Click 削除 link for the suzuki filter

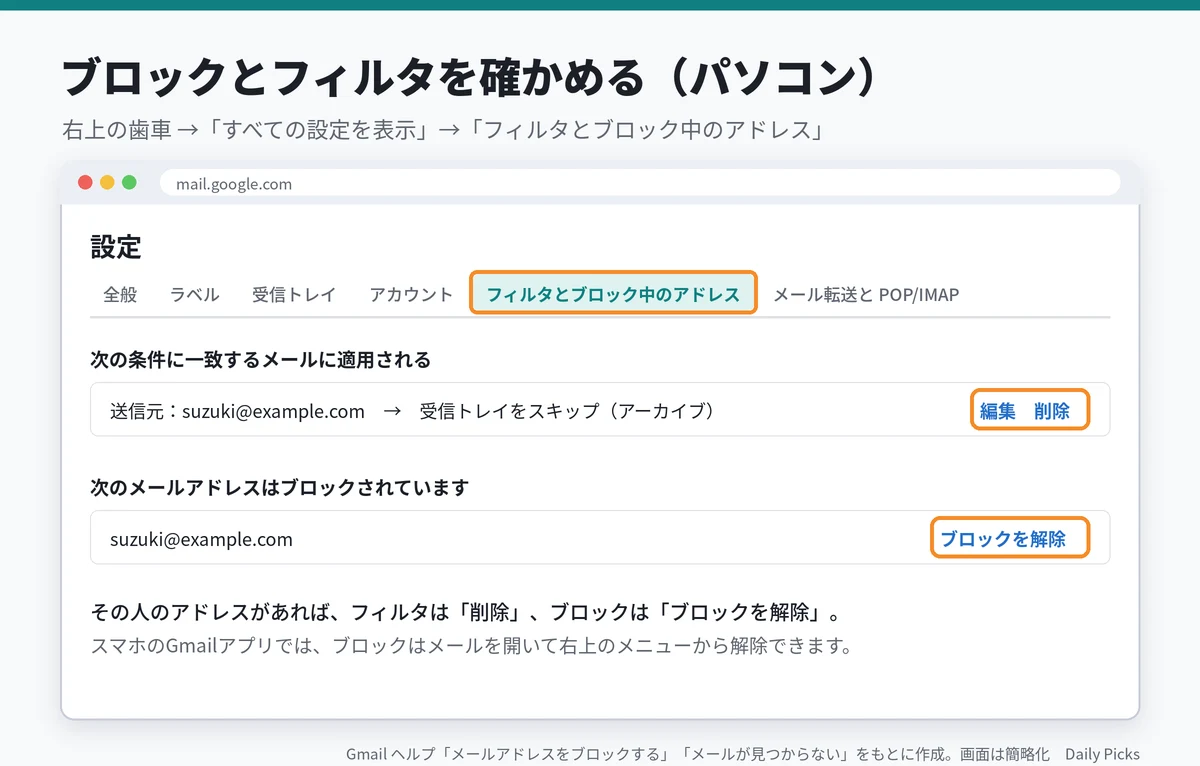point(1052,410)
